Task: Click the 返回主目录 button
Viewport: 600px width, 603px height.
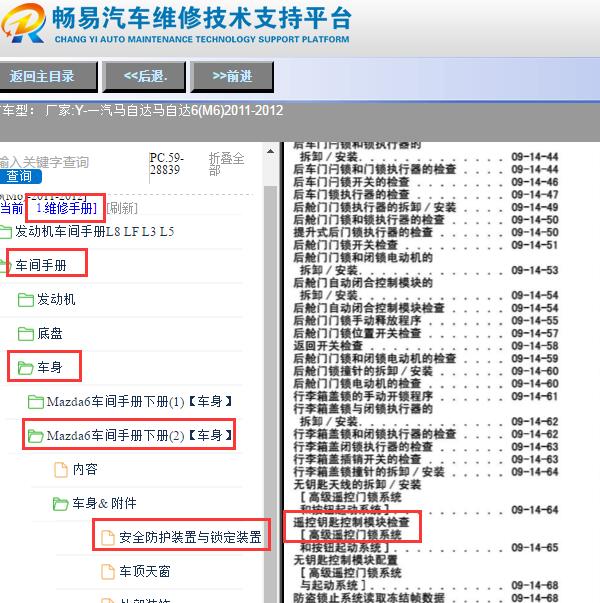Action: click(x=47, y=77)
